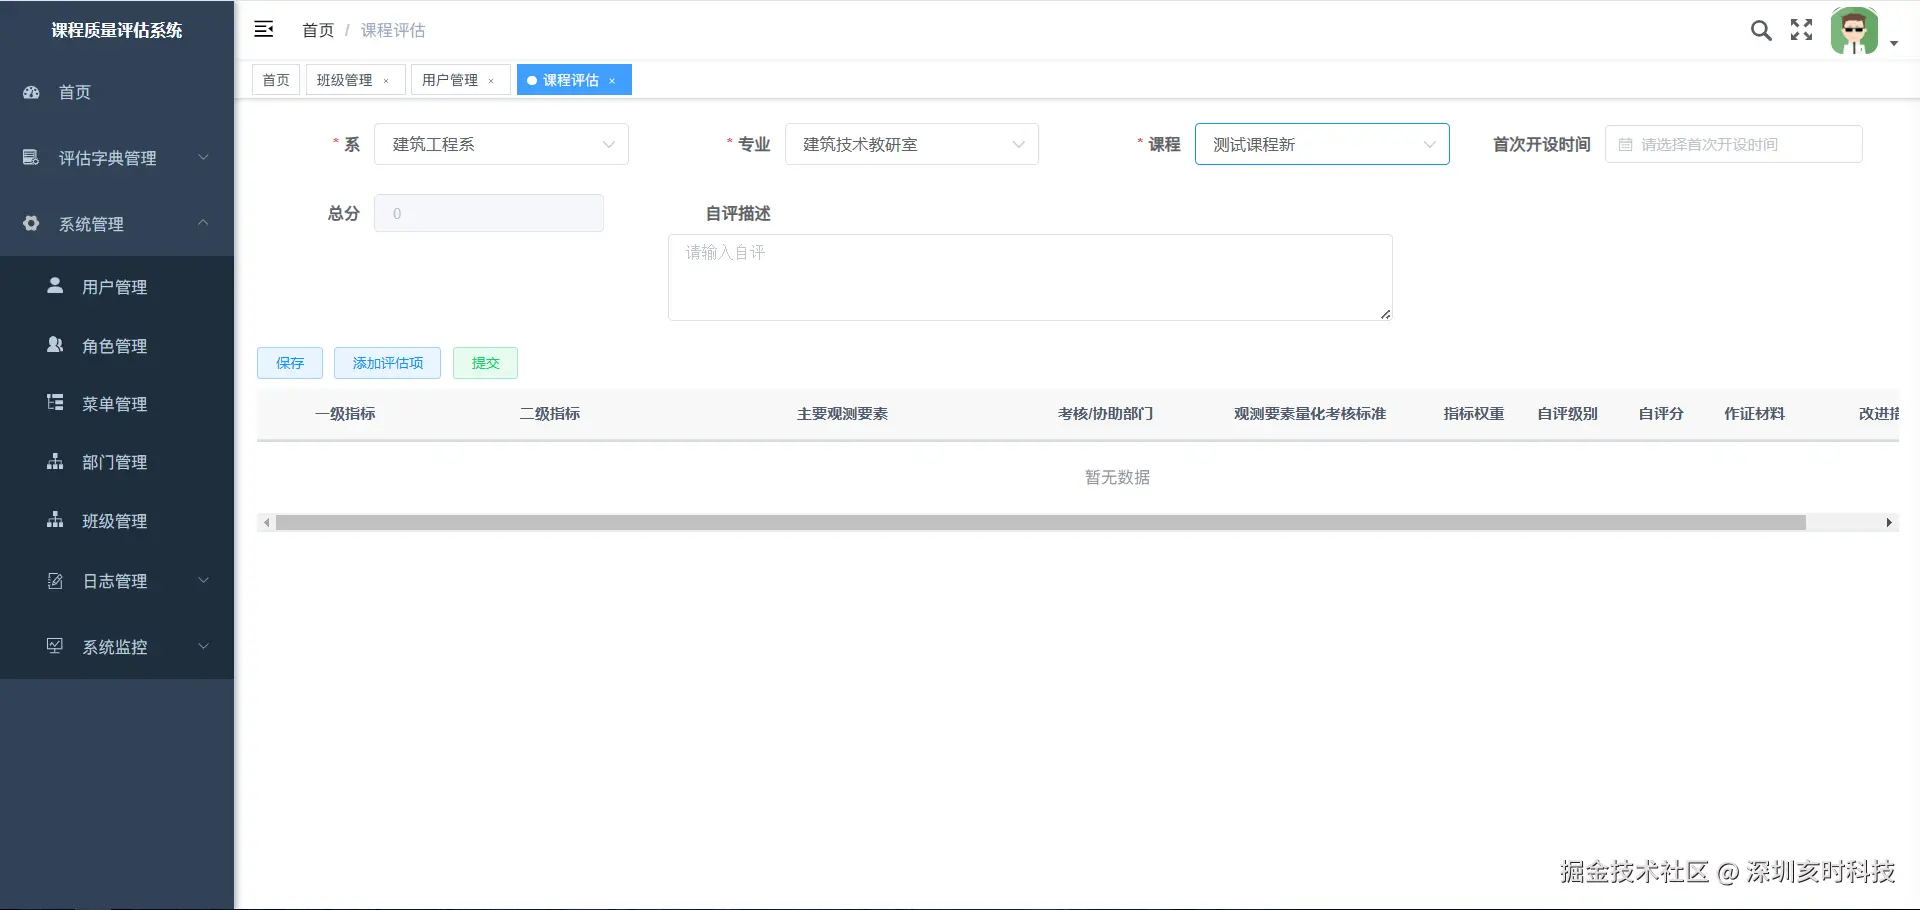Click the 系统管理 gear icon

coord(31,223)
